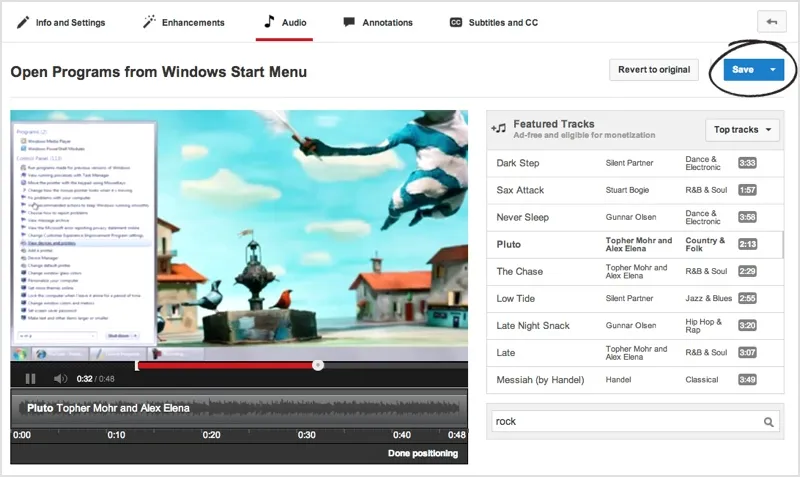
Task: Click the Pluto audio waveform track
Action: (x=239, y=408)
